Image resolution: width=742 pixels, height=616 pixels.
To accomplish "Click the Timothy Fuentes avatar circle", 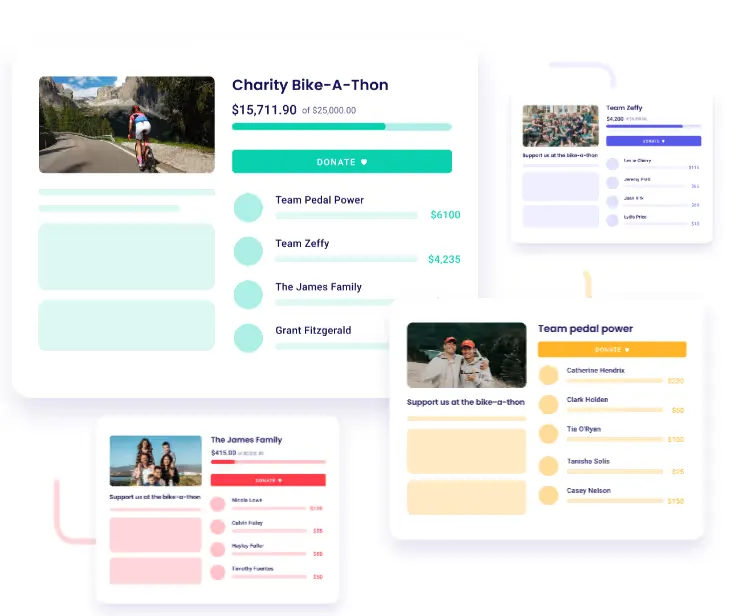I will [218, 572].
